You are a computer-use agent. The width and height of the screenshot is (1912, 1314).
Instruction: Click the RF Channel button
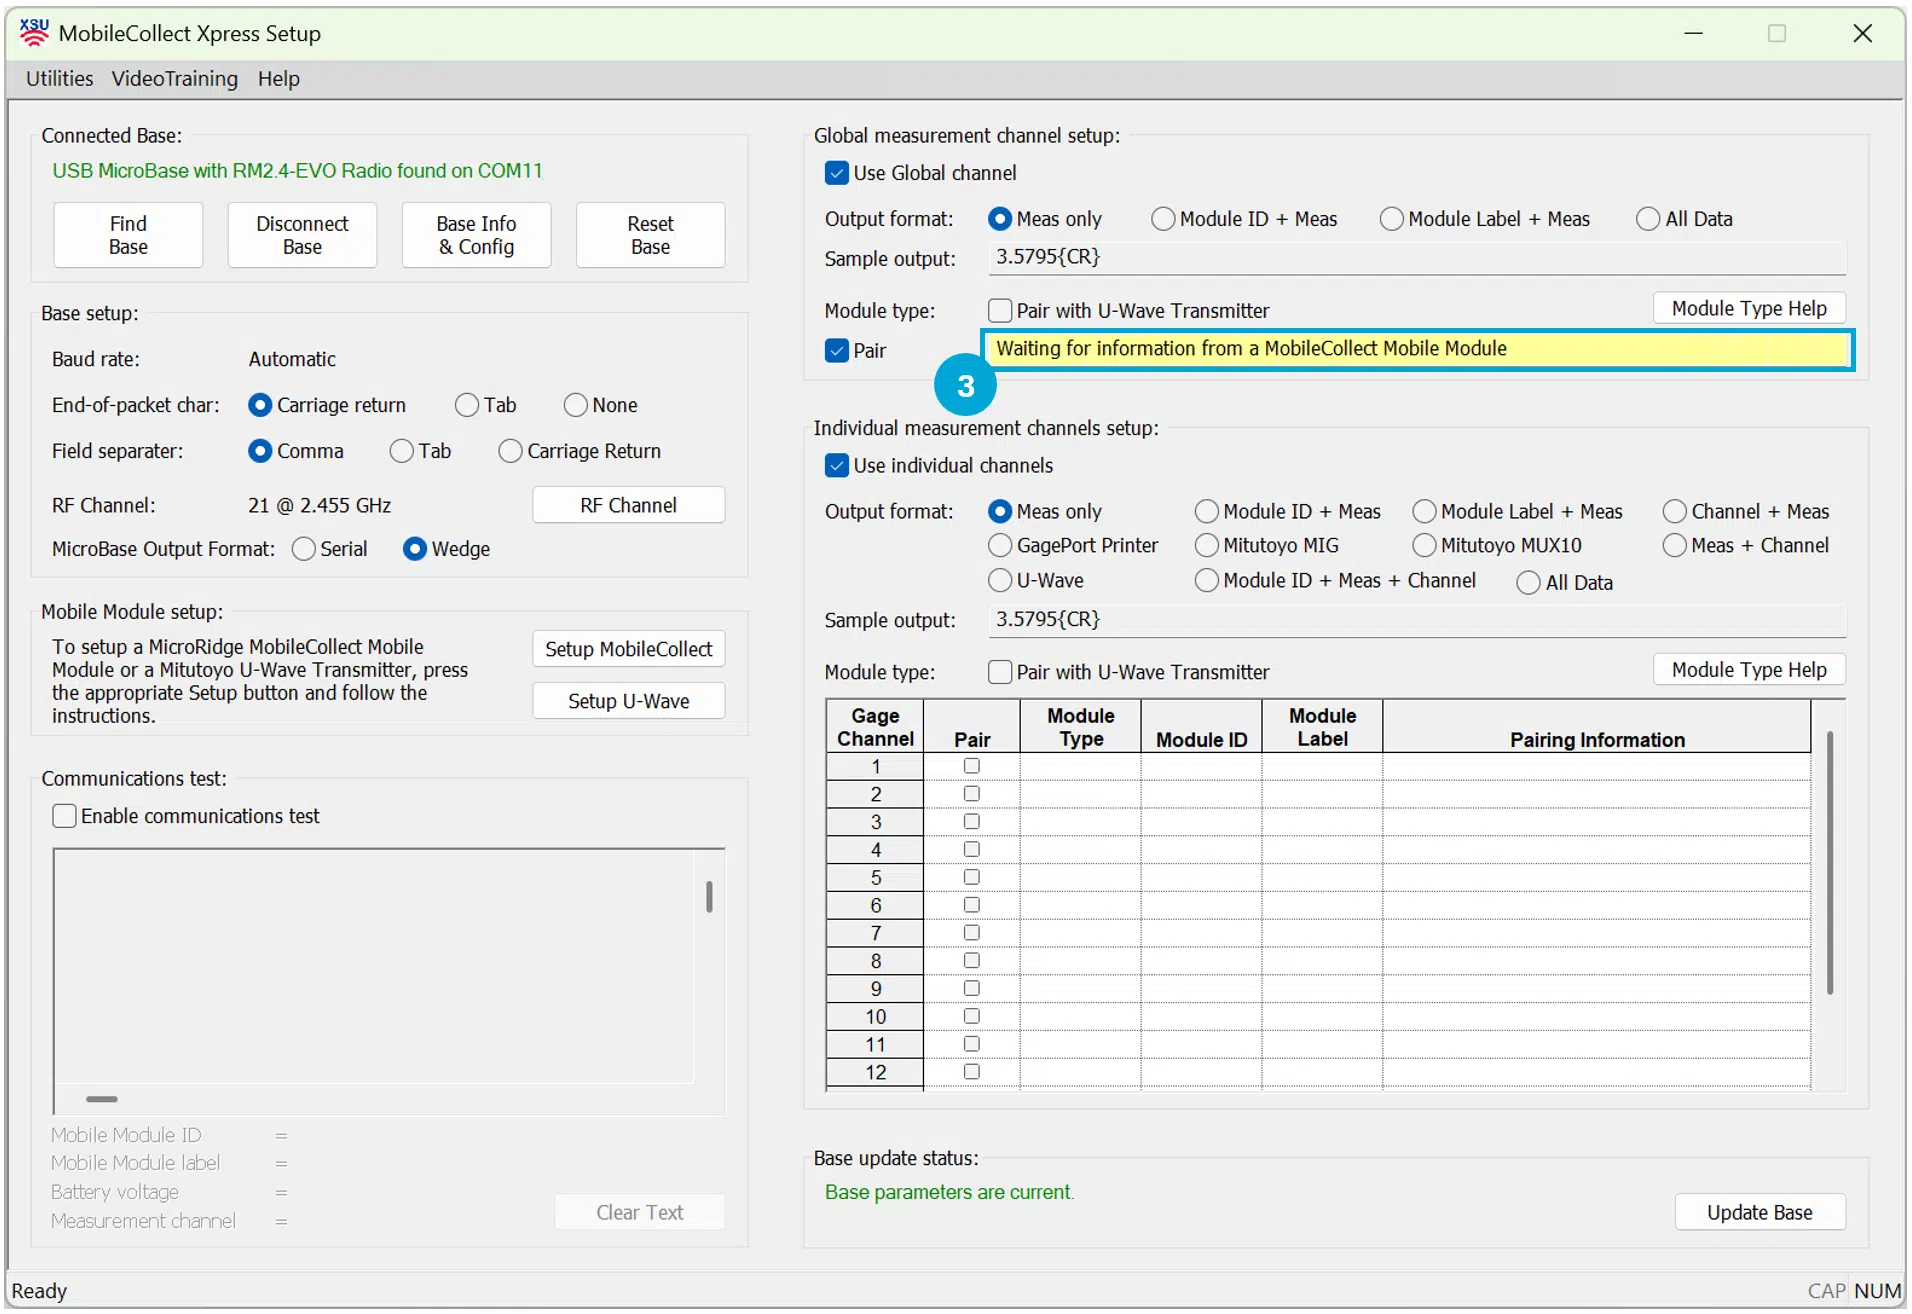click(628, 506)
